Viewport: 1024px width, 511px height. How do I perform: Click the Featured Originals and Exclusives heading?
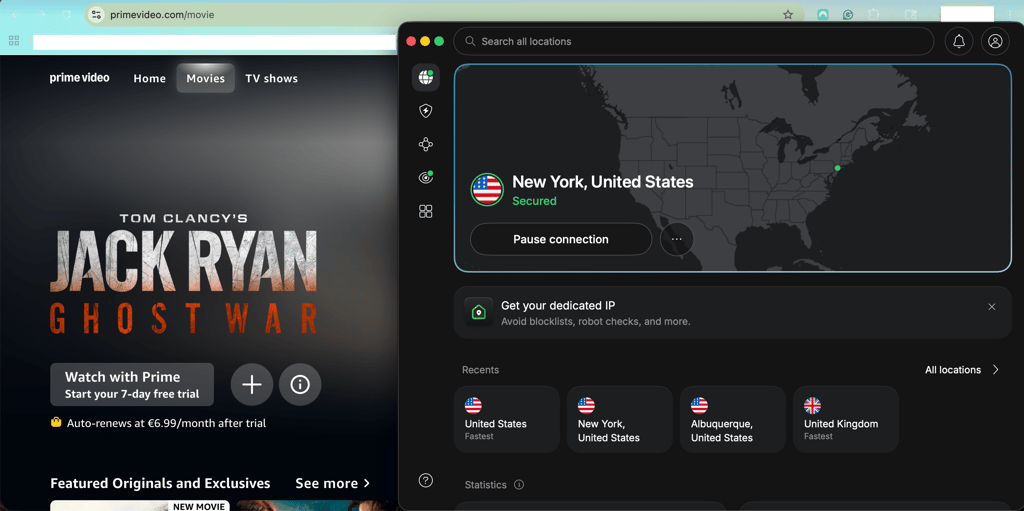coord(160,484)
